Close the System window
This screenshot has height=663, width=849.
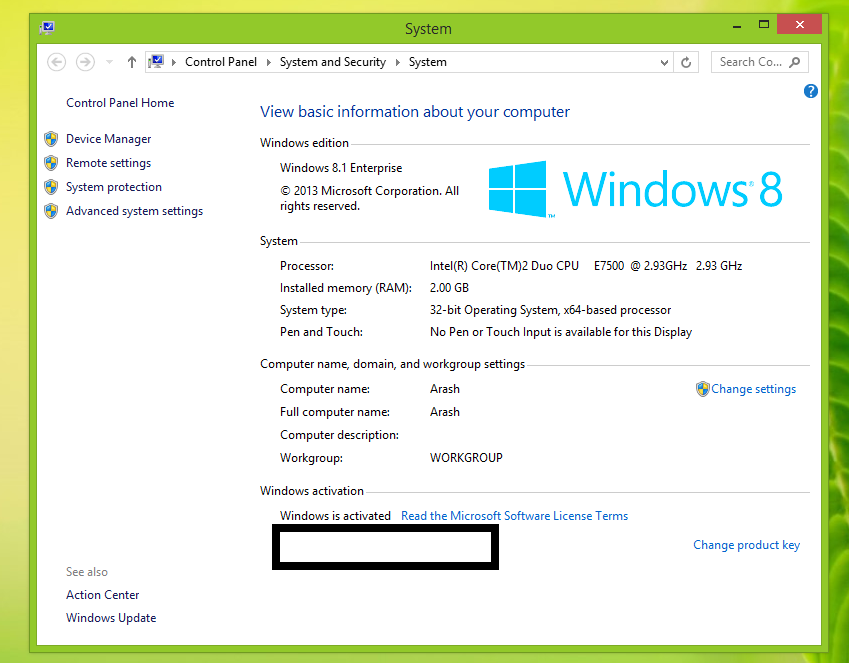[x=800, y=24]
